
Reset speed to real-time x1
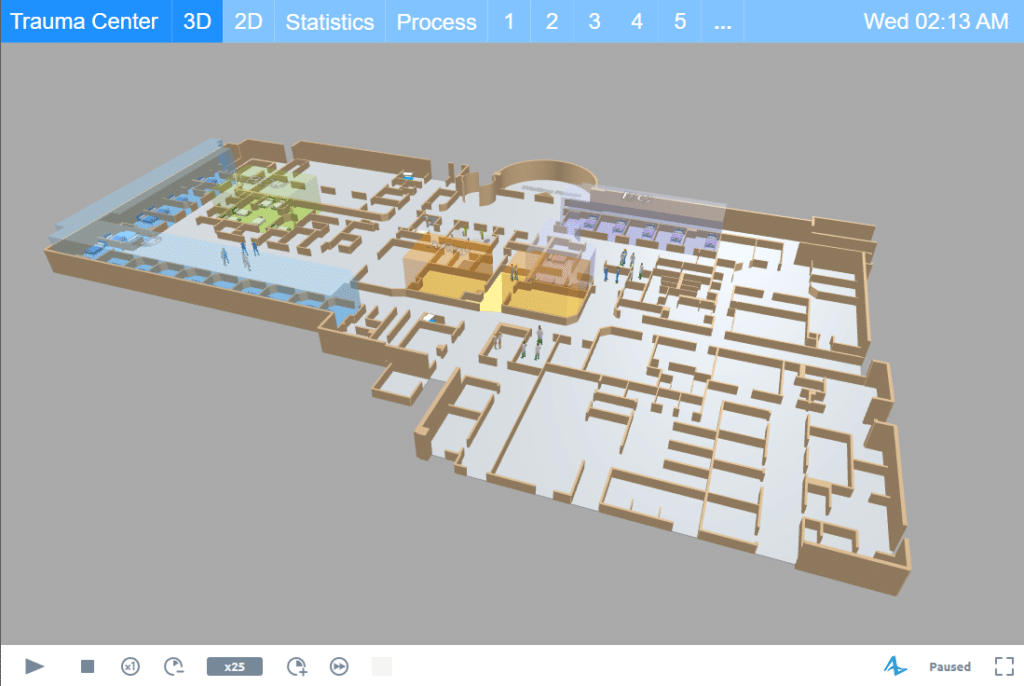(131, 666)
